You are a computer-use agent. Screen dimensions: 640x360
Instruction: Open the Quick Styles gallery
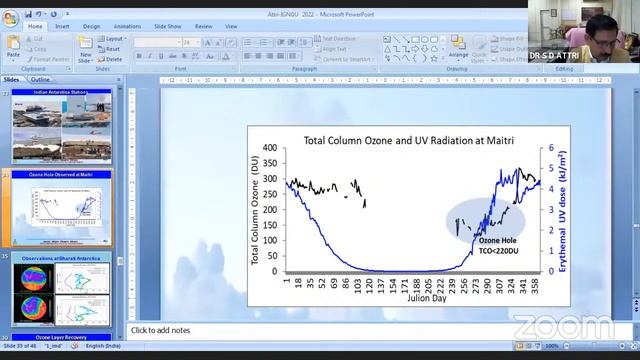[479, 49]
